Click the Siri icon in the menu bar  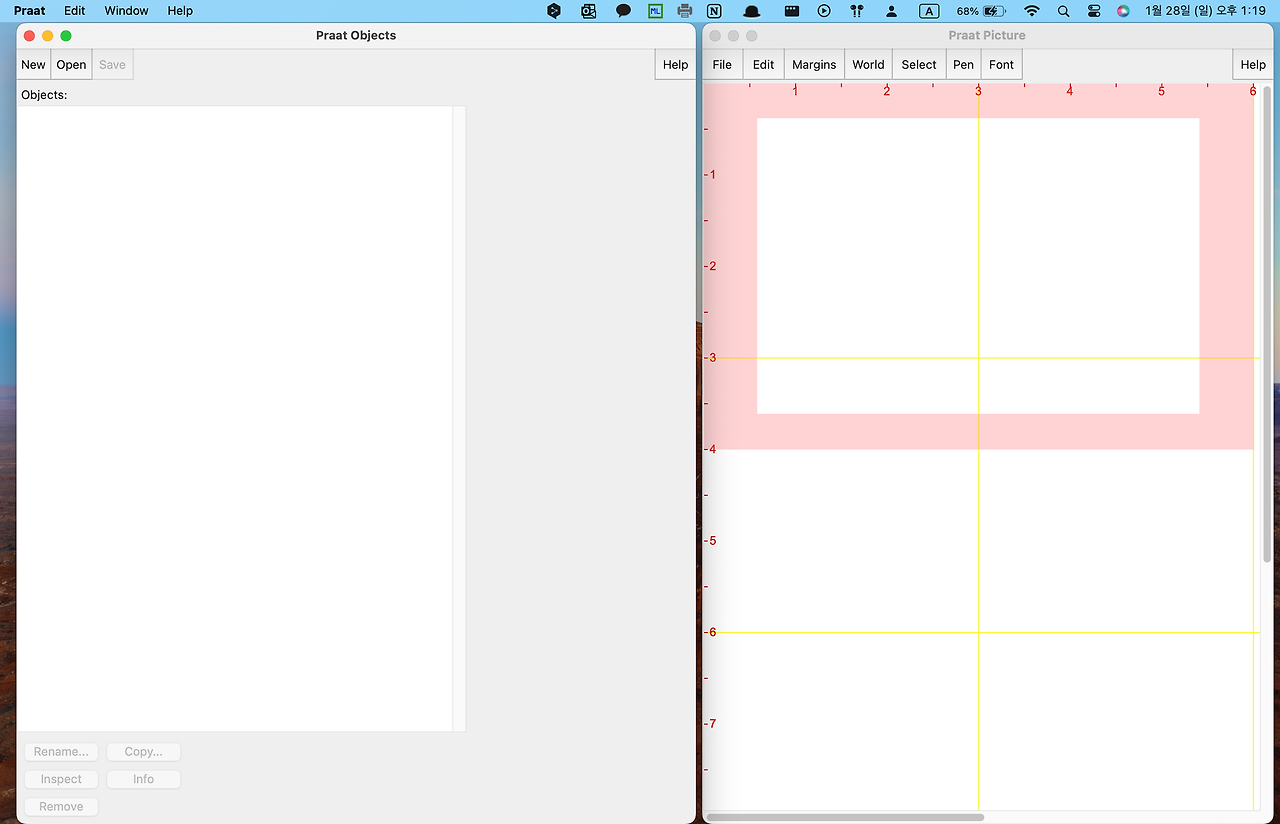tap(1124, 11)
